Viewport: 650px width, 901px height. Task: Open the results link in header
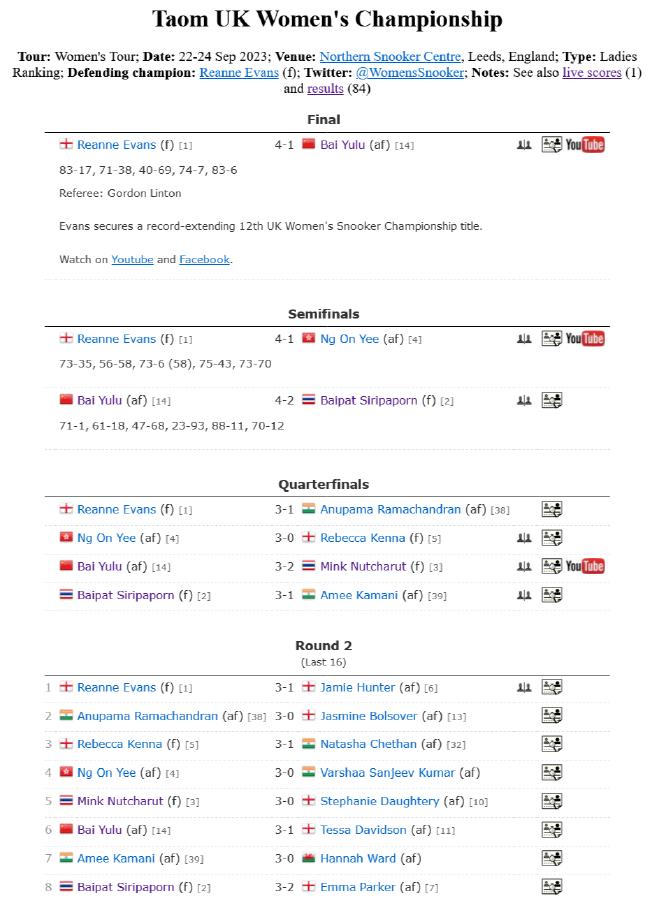coord(325,88)
